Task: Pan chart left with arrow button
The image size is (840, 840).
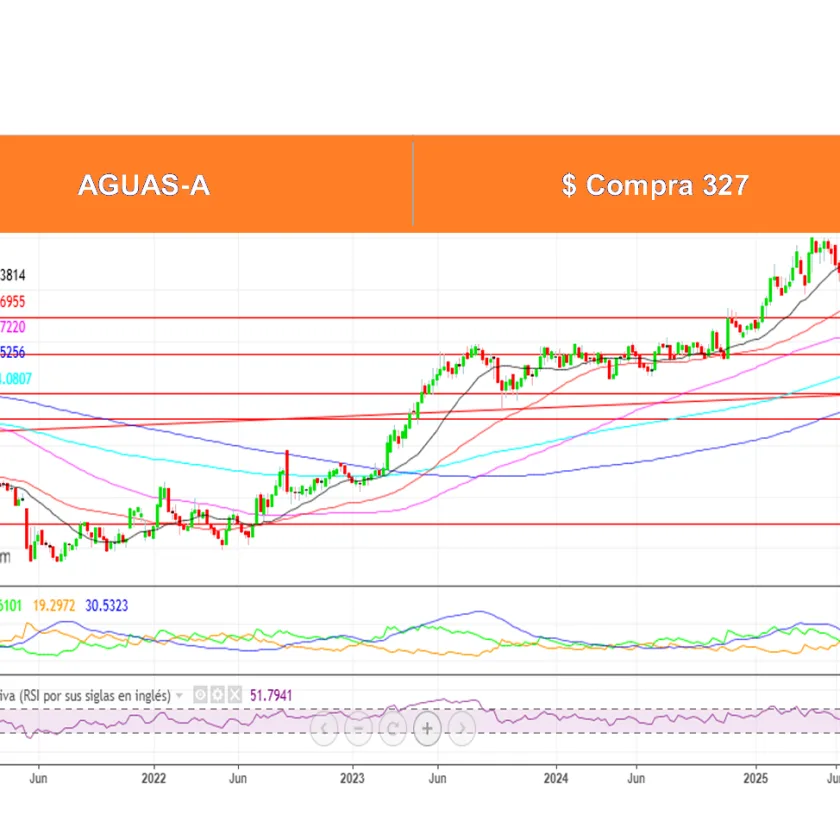Action: [x=324, y=729]
